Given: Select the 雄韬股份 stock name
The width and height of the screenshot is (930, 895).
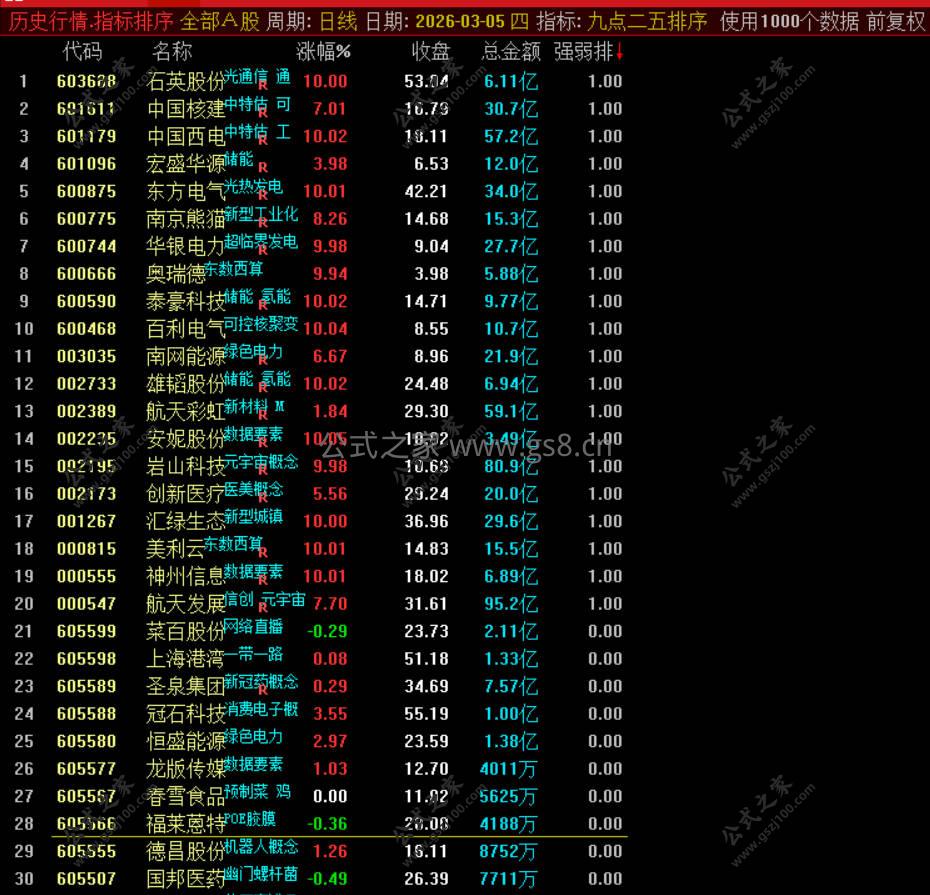Looking at the screenshot, I should coord(186,384).
